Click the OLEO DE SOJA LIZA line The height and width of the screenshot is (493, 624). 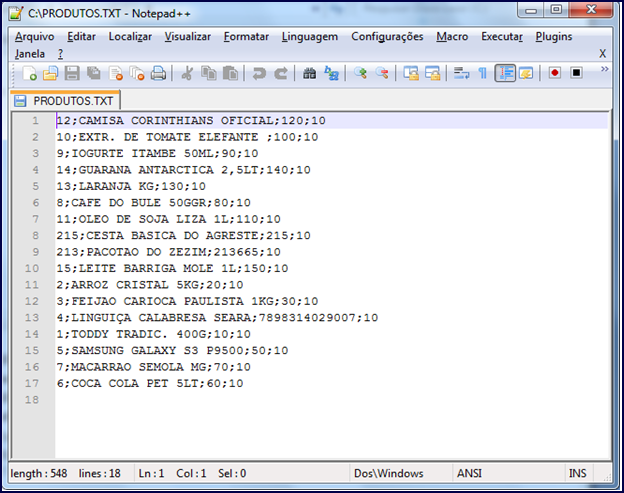point(168,219)
